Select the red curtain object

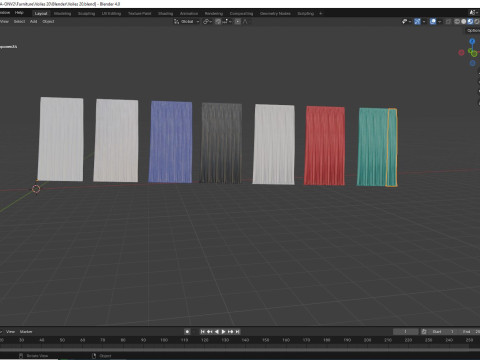(324, 146)
